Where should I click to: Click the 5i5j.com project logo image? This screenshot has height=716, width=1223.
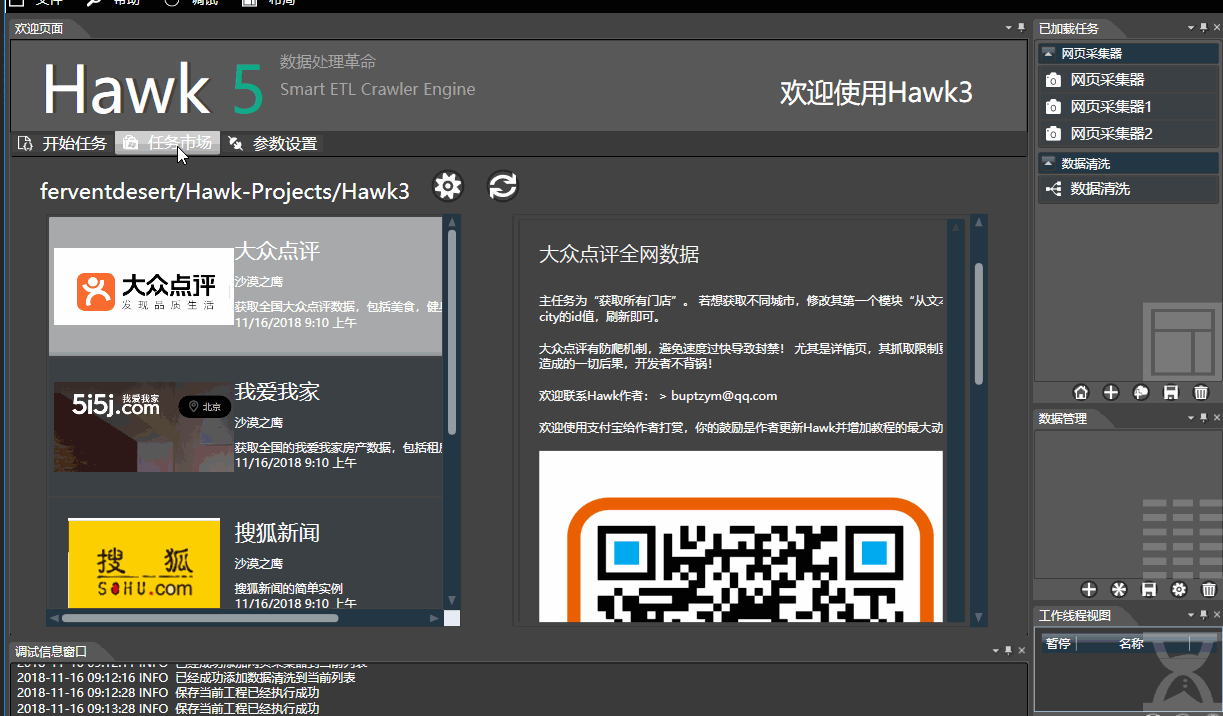coord(144,427)
